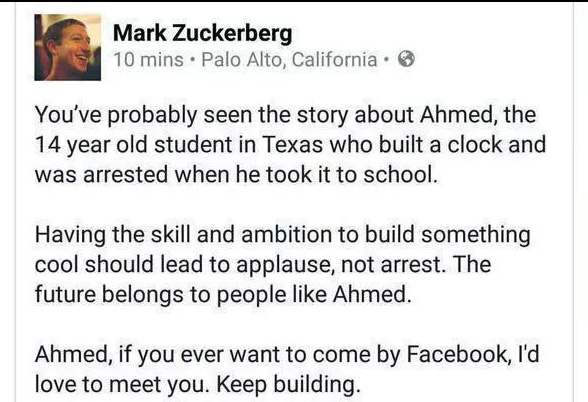Click the text 'love to meet you'
This screenshot has width=588, height=402.
point(120,385)
